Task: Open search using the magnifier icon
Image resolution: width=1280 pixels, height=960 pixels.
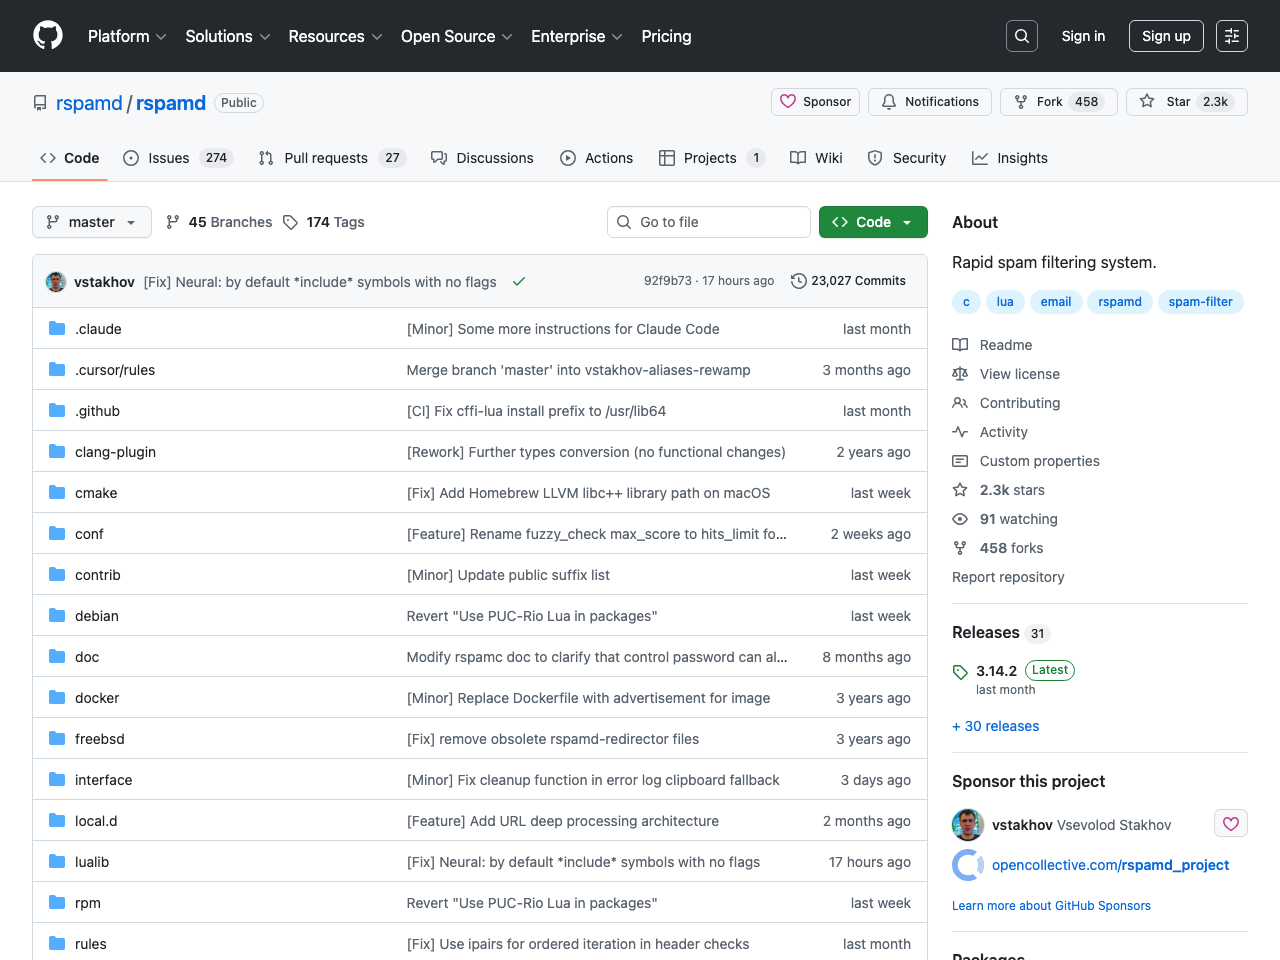Action: click(x=1021, y=35)
